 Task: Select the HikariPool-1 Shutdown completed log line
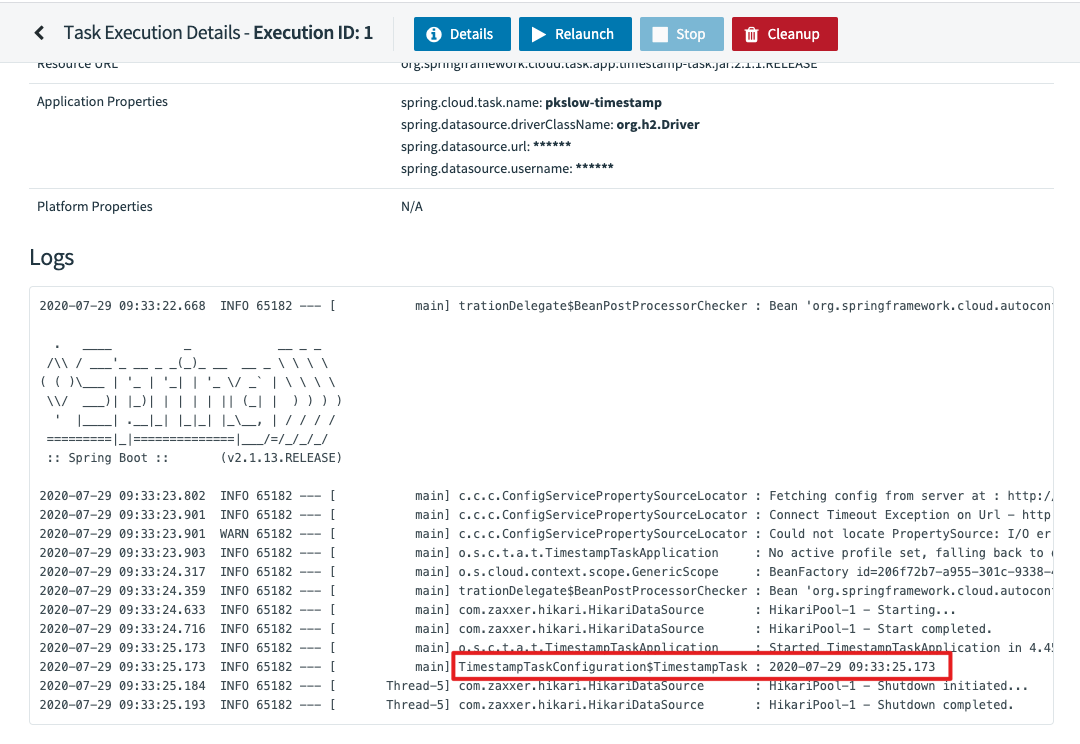click(x=527, y=705)
